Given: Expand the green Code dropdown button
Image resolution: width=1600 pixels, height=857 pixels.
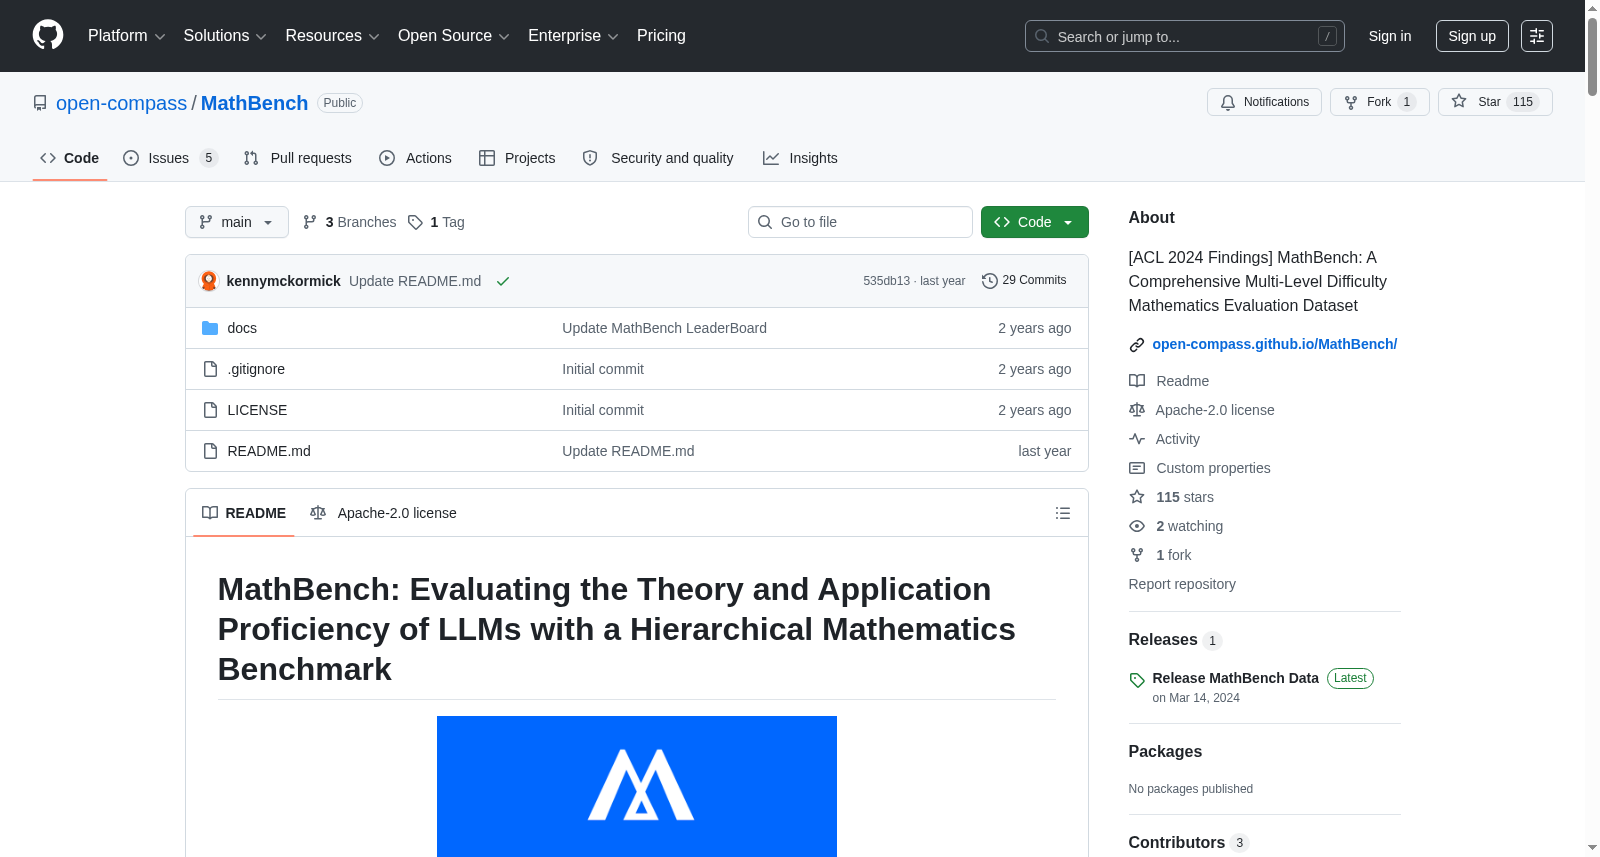Looking at the screenshot, I should pyautogui.click(x=1035, y=222).
